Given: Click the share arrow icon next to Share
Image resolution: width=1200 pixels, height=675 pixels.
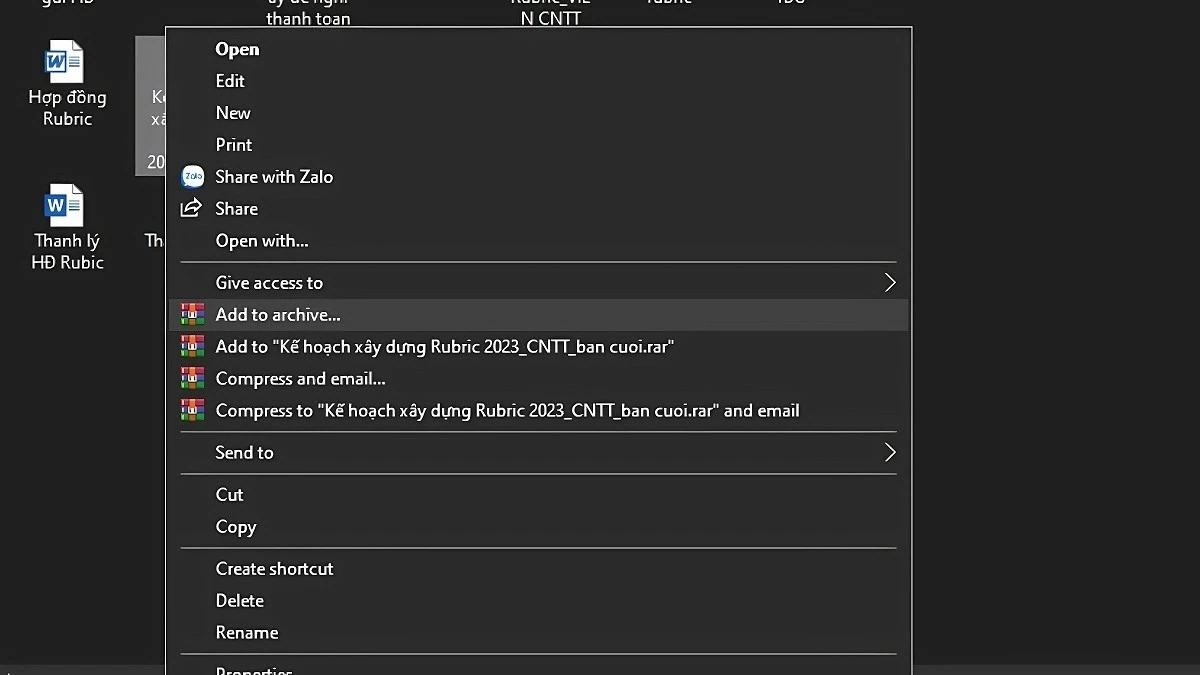Looking at the screenshot, I should coord(191,209).
